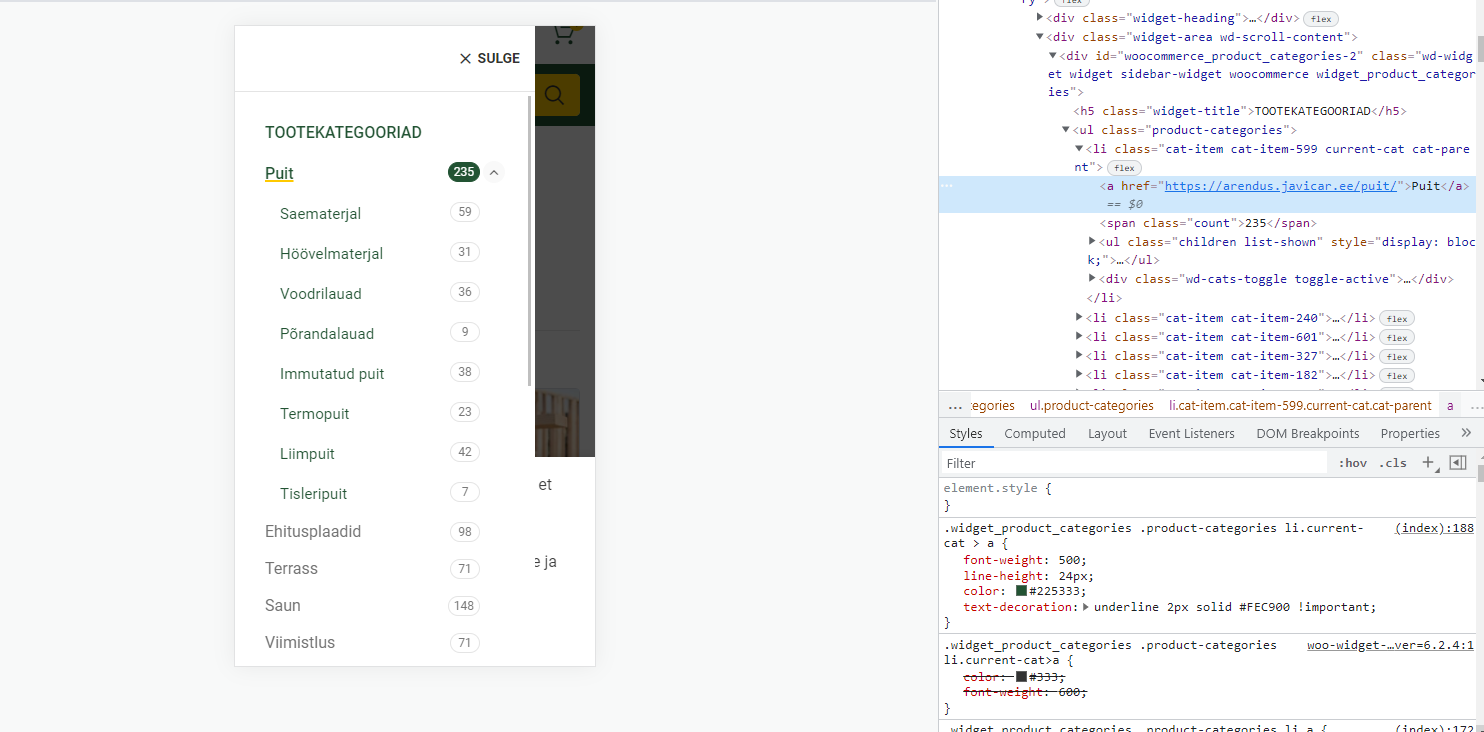Select the span class count DOM row
1484x732 pixels.
click(1208, 224)
